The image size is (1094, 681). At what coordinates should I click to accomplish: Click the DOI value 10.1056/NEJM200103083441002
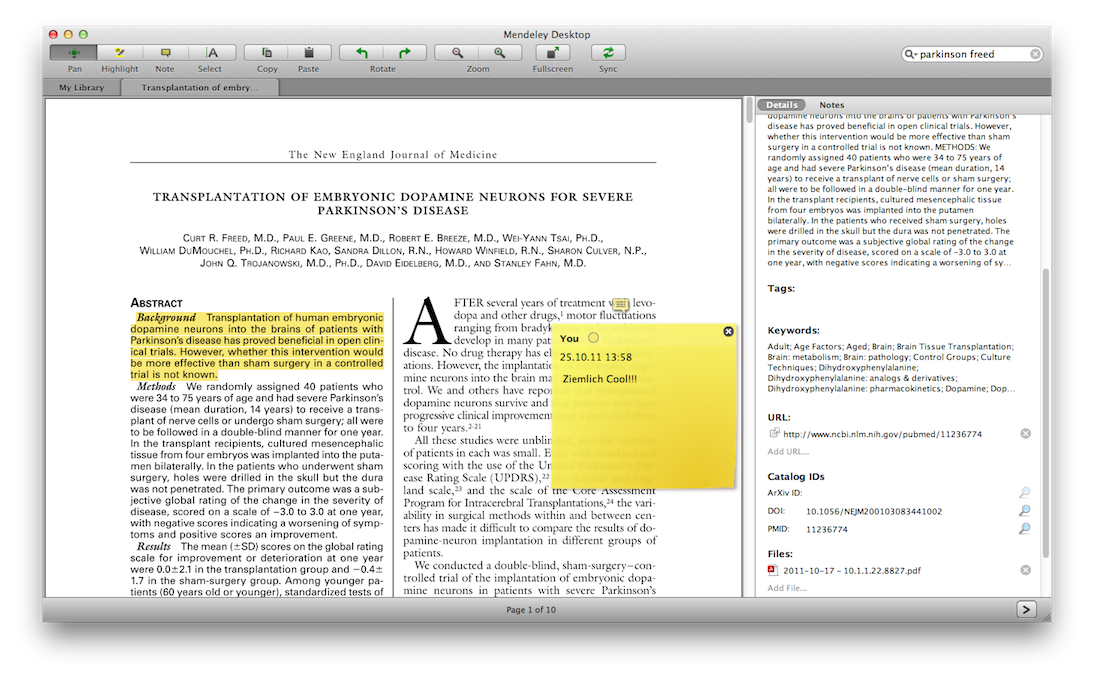(874, 511)
